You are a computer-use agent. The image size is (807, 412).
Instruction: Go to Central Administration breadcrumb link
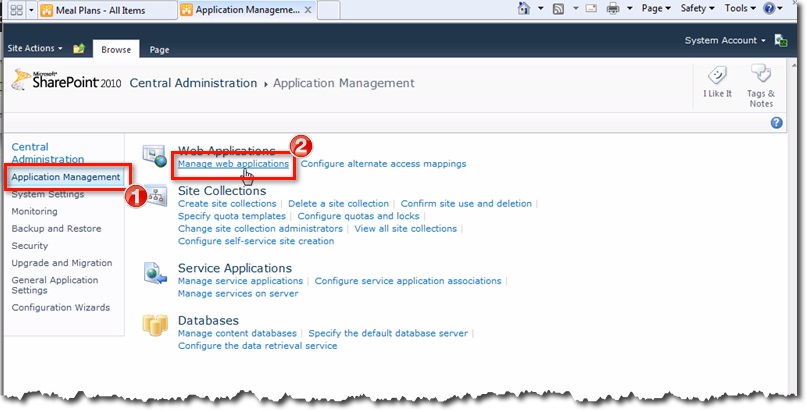pos(193,83)
